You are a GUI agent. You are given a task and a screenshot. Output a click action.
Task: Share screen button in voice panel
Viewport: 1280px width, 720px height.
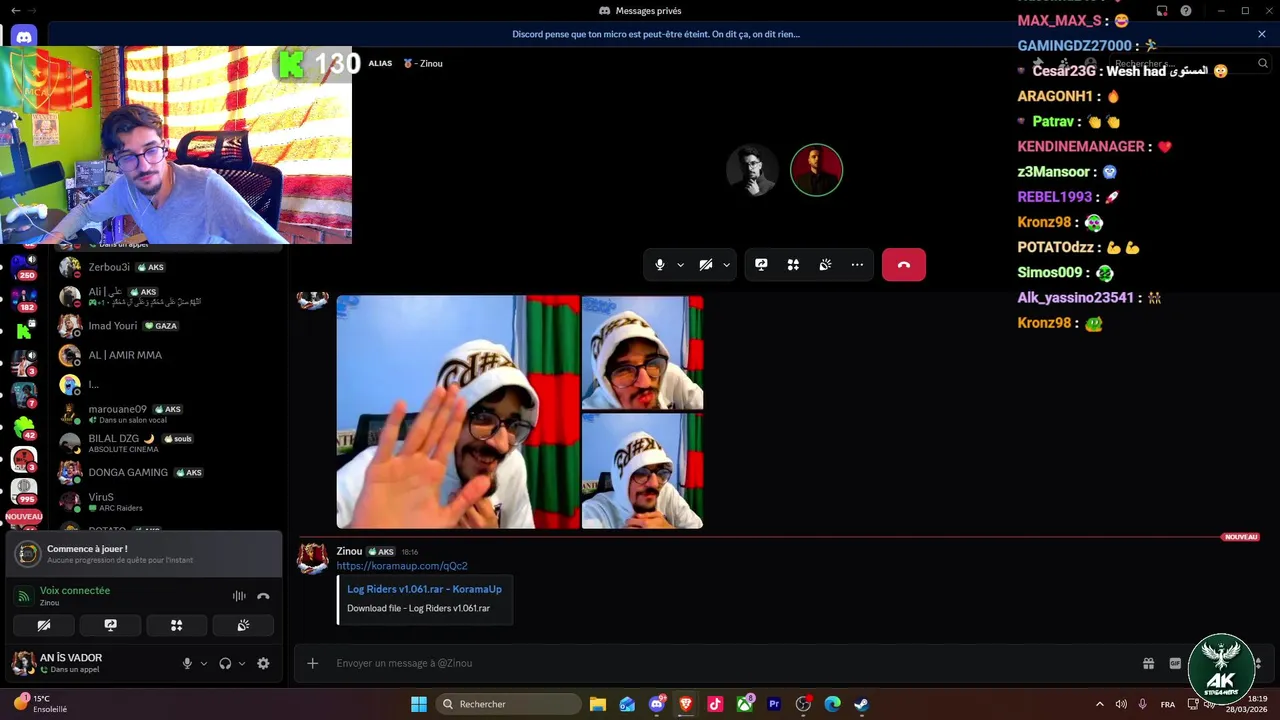click(x=110, y=625)
